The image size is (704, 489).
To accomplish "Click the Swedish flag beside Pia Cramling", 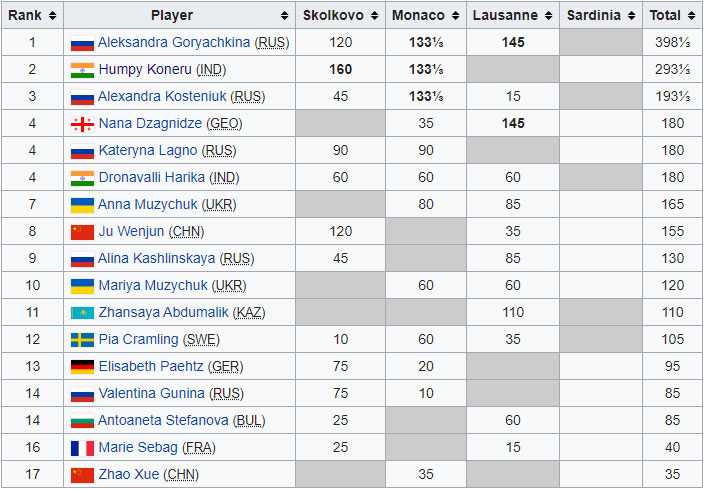I will 82,340.
